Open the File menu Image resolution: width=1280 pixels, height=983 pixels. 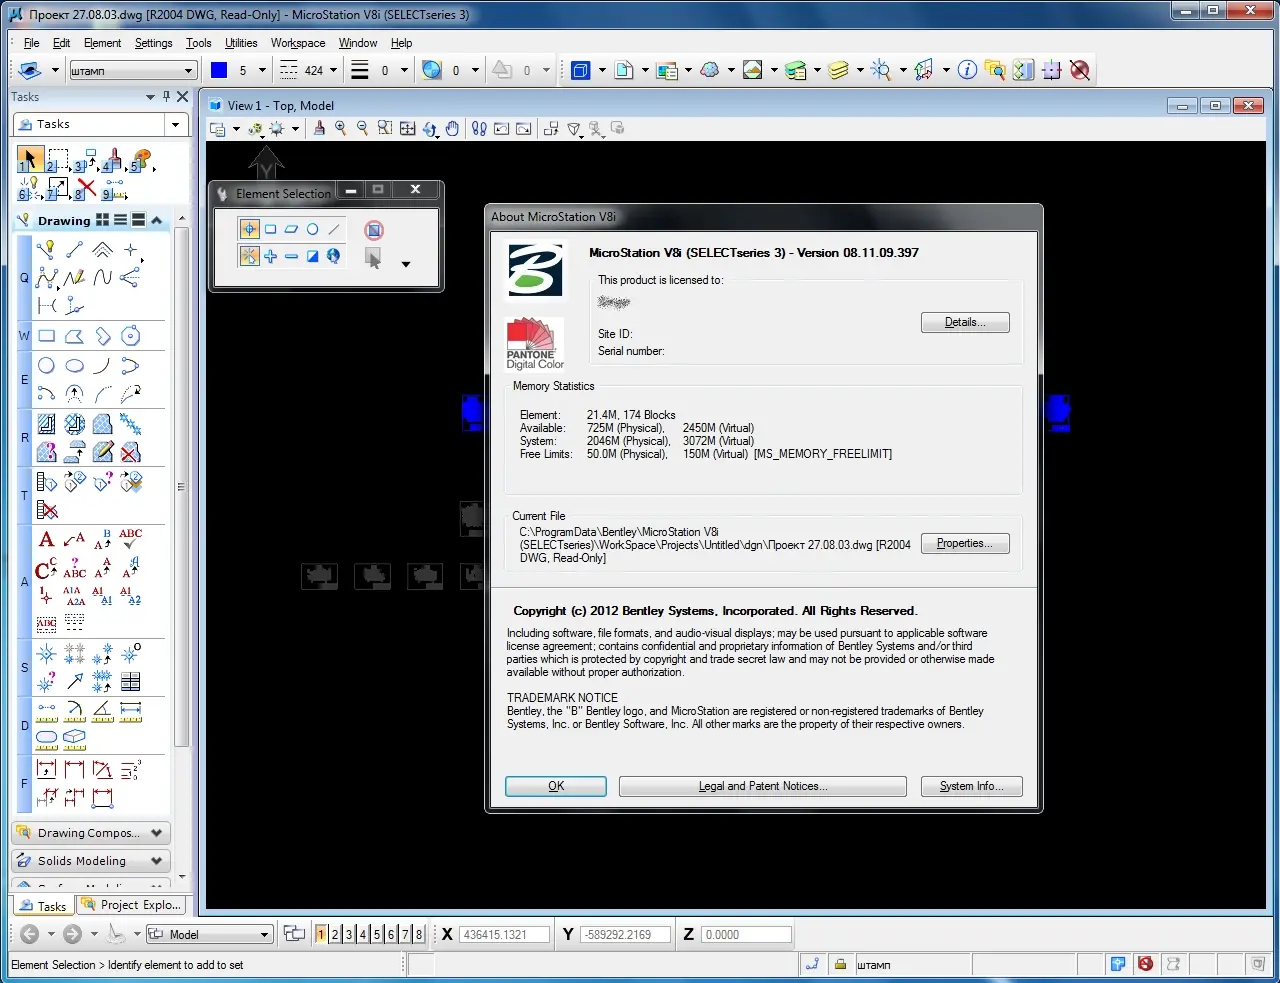(31, 43)
